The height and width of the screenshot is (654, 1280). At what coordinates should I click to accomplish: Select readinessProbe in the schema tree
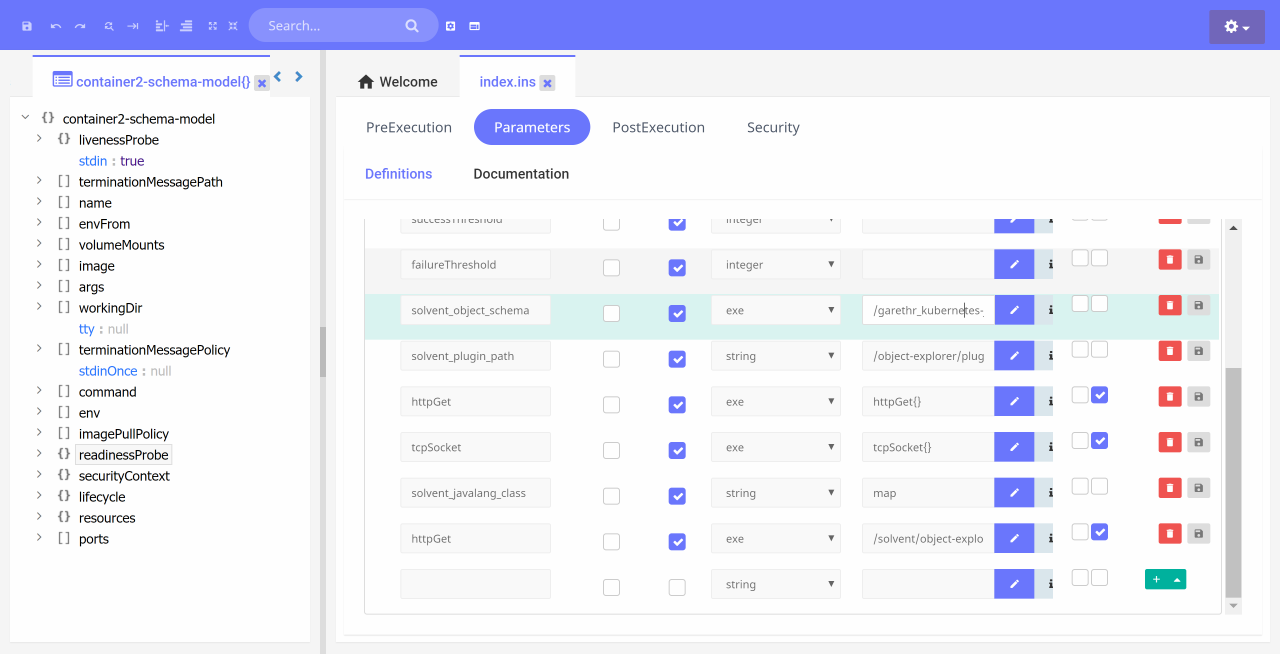click(x=123, y=455)
